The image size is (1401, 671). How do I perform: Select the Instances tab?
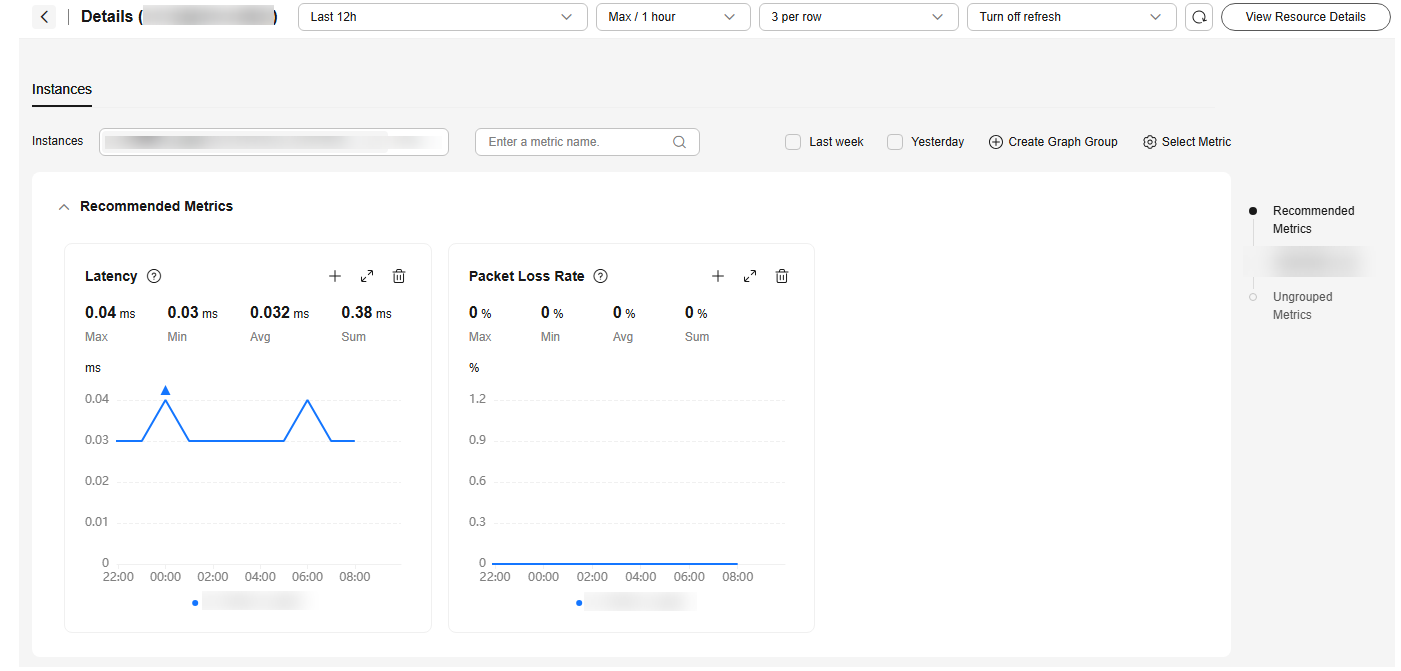(x=62, y=89)
